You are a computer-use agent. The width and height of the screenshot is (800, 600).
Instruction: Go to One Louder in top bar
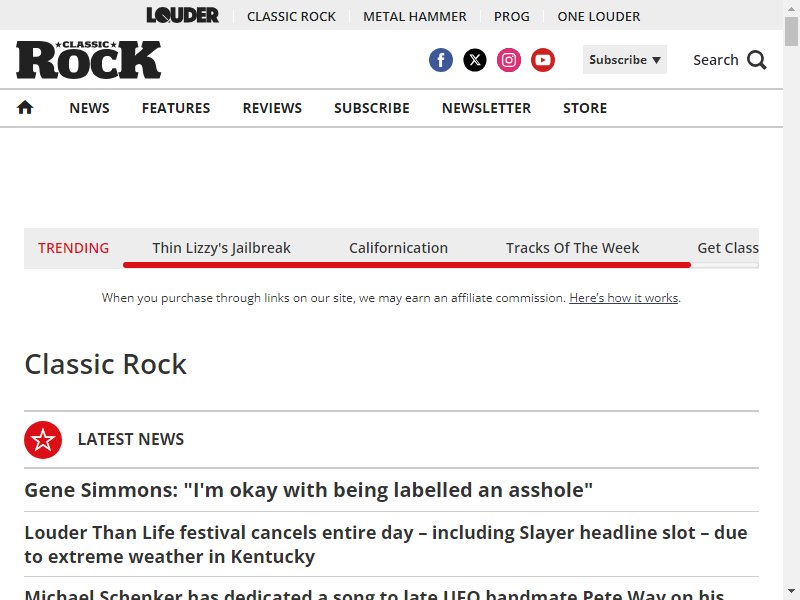pos(598,16)
